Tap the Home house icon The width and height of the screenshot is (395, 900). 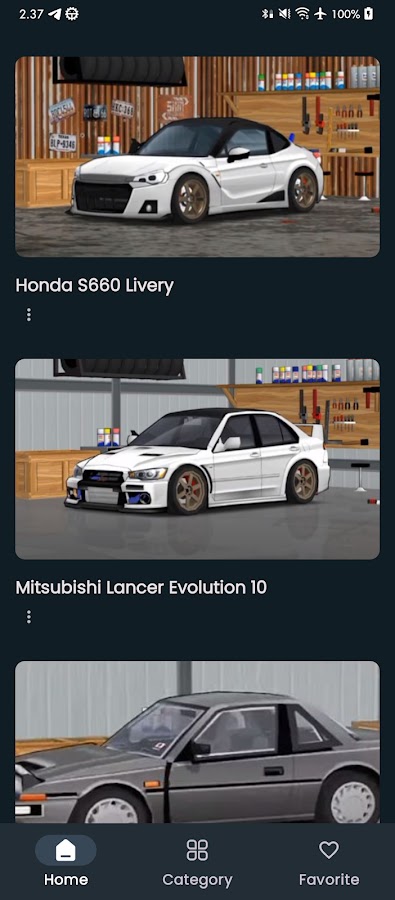pos(65,850)
